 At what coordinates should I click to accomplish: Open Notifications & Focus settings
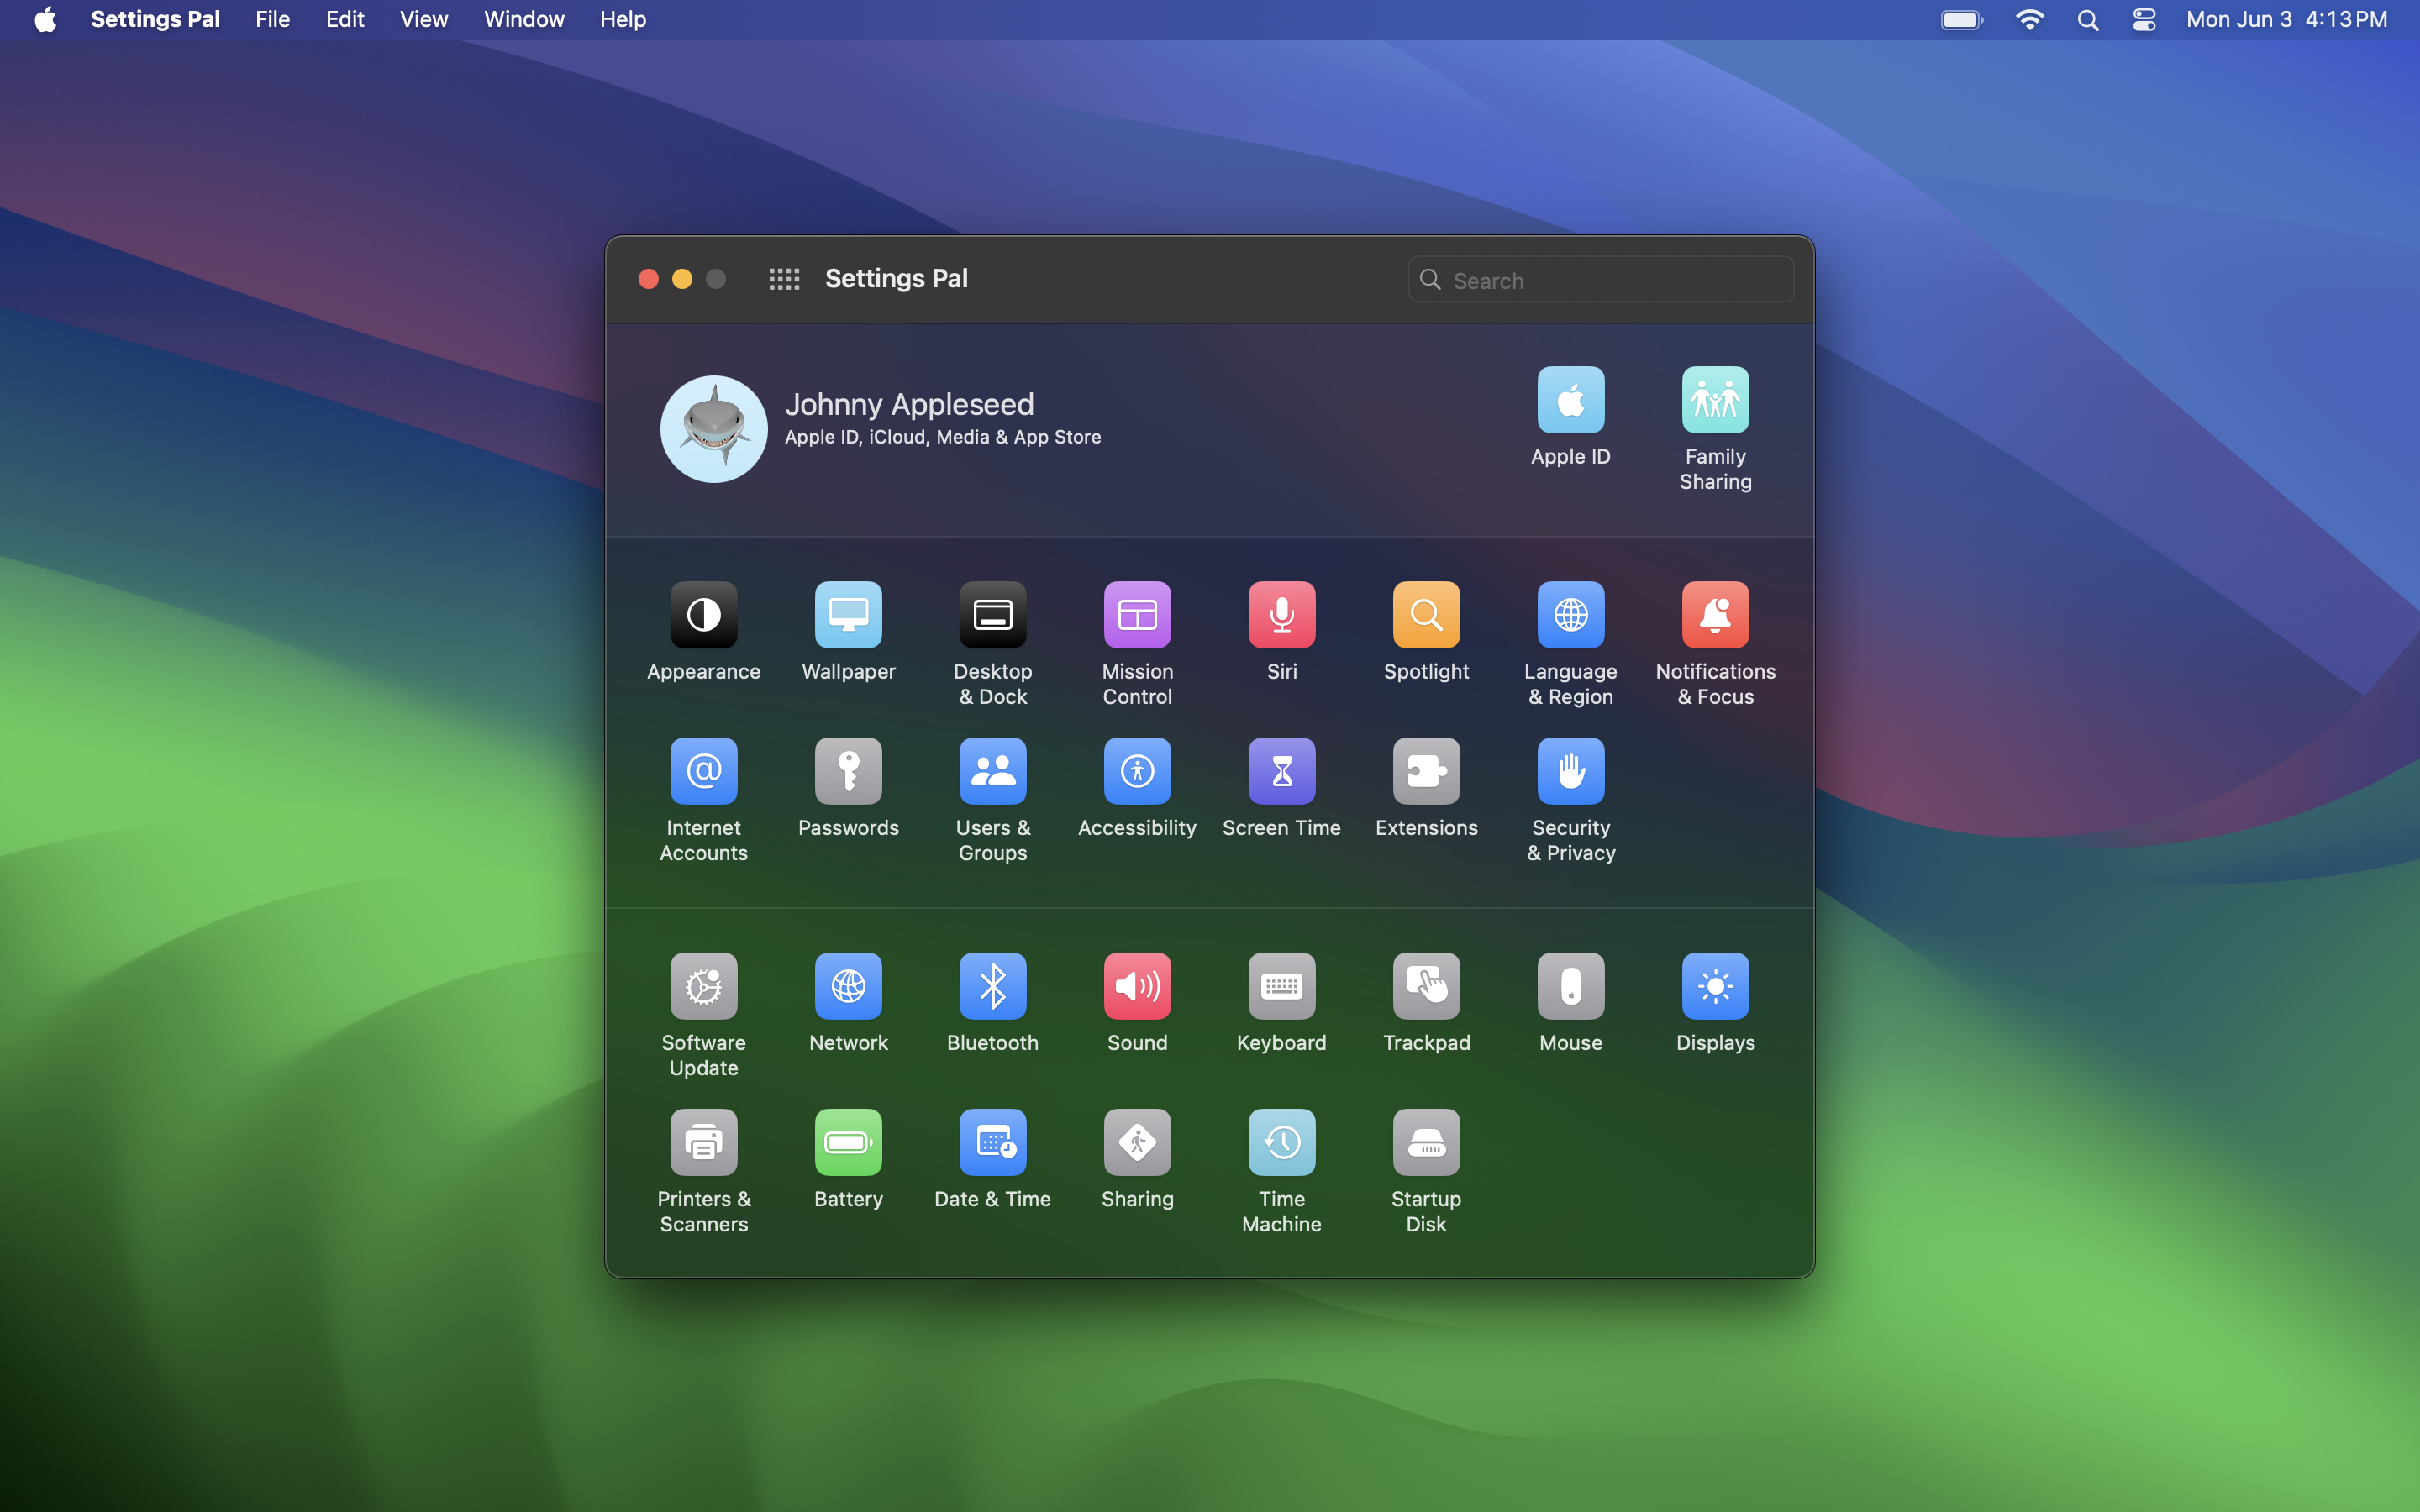click(x=1715, y=615)
